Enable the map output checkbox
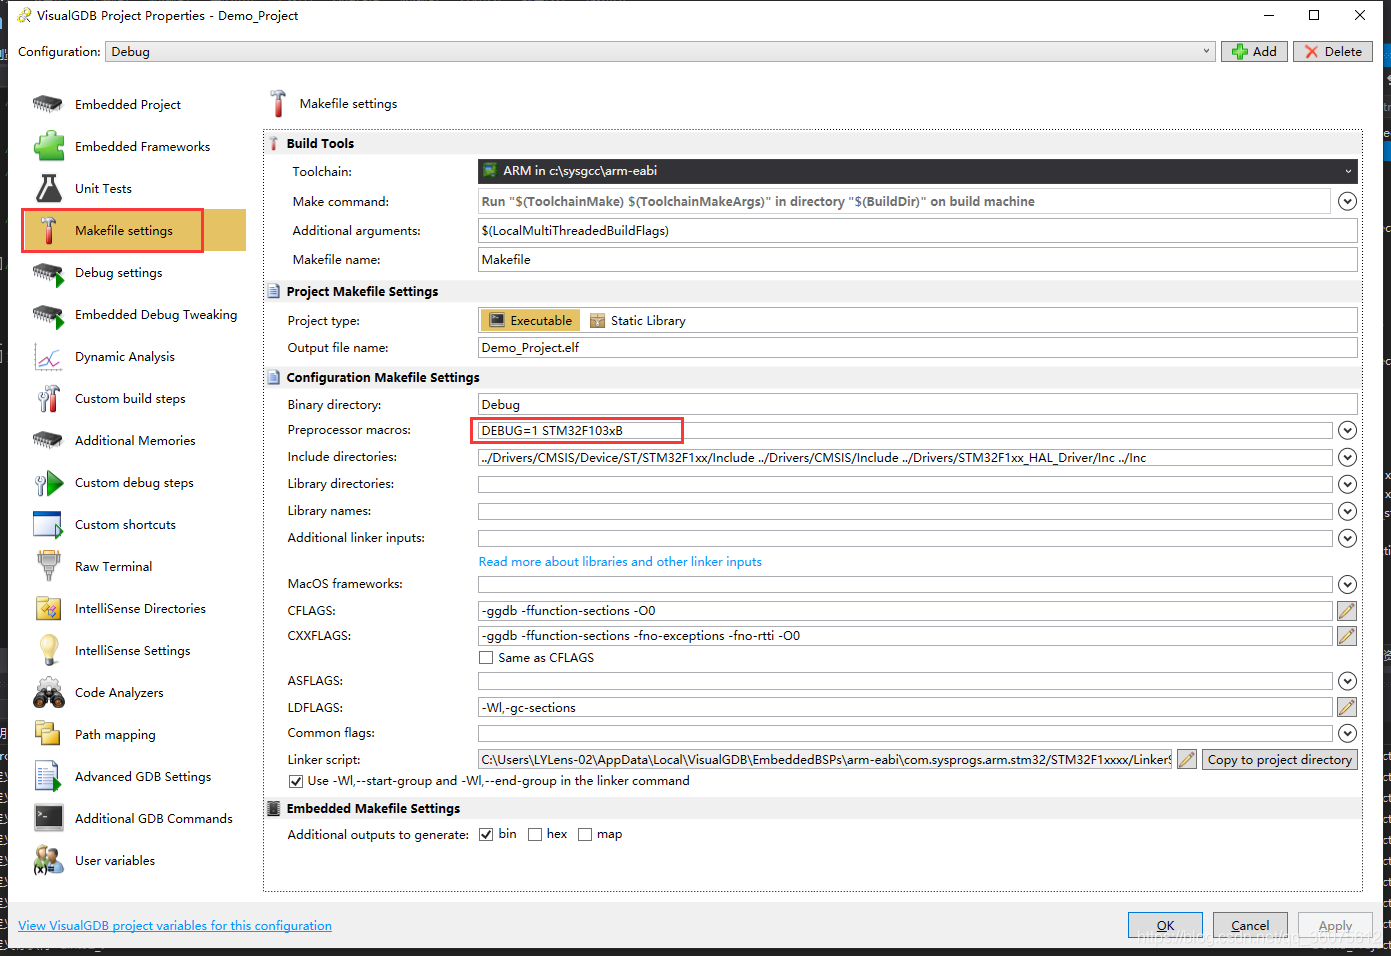This screenshot has width=1391, height=956. [x=585, y=834]
